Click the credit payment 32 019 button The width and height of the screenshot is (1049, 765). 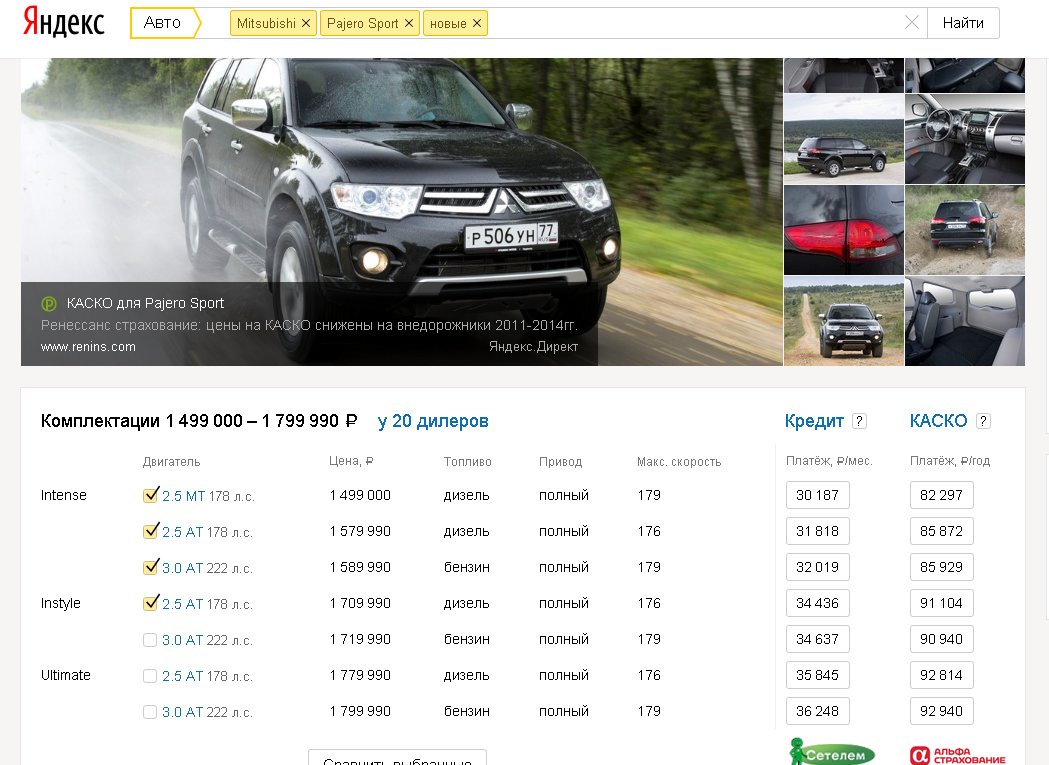[818, 568]
